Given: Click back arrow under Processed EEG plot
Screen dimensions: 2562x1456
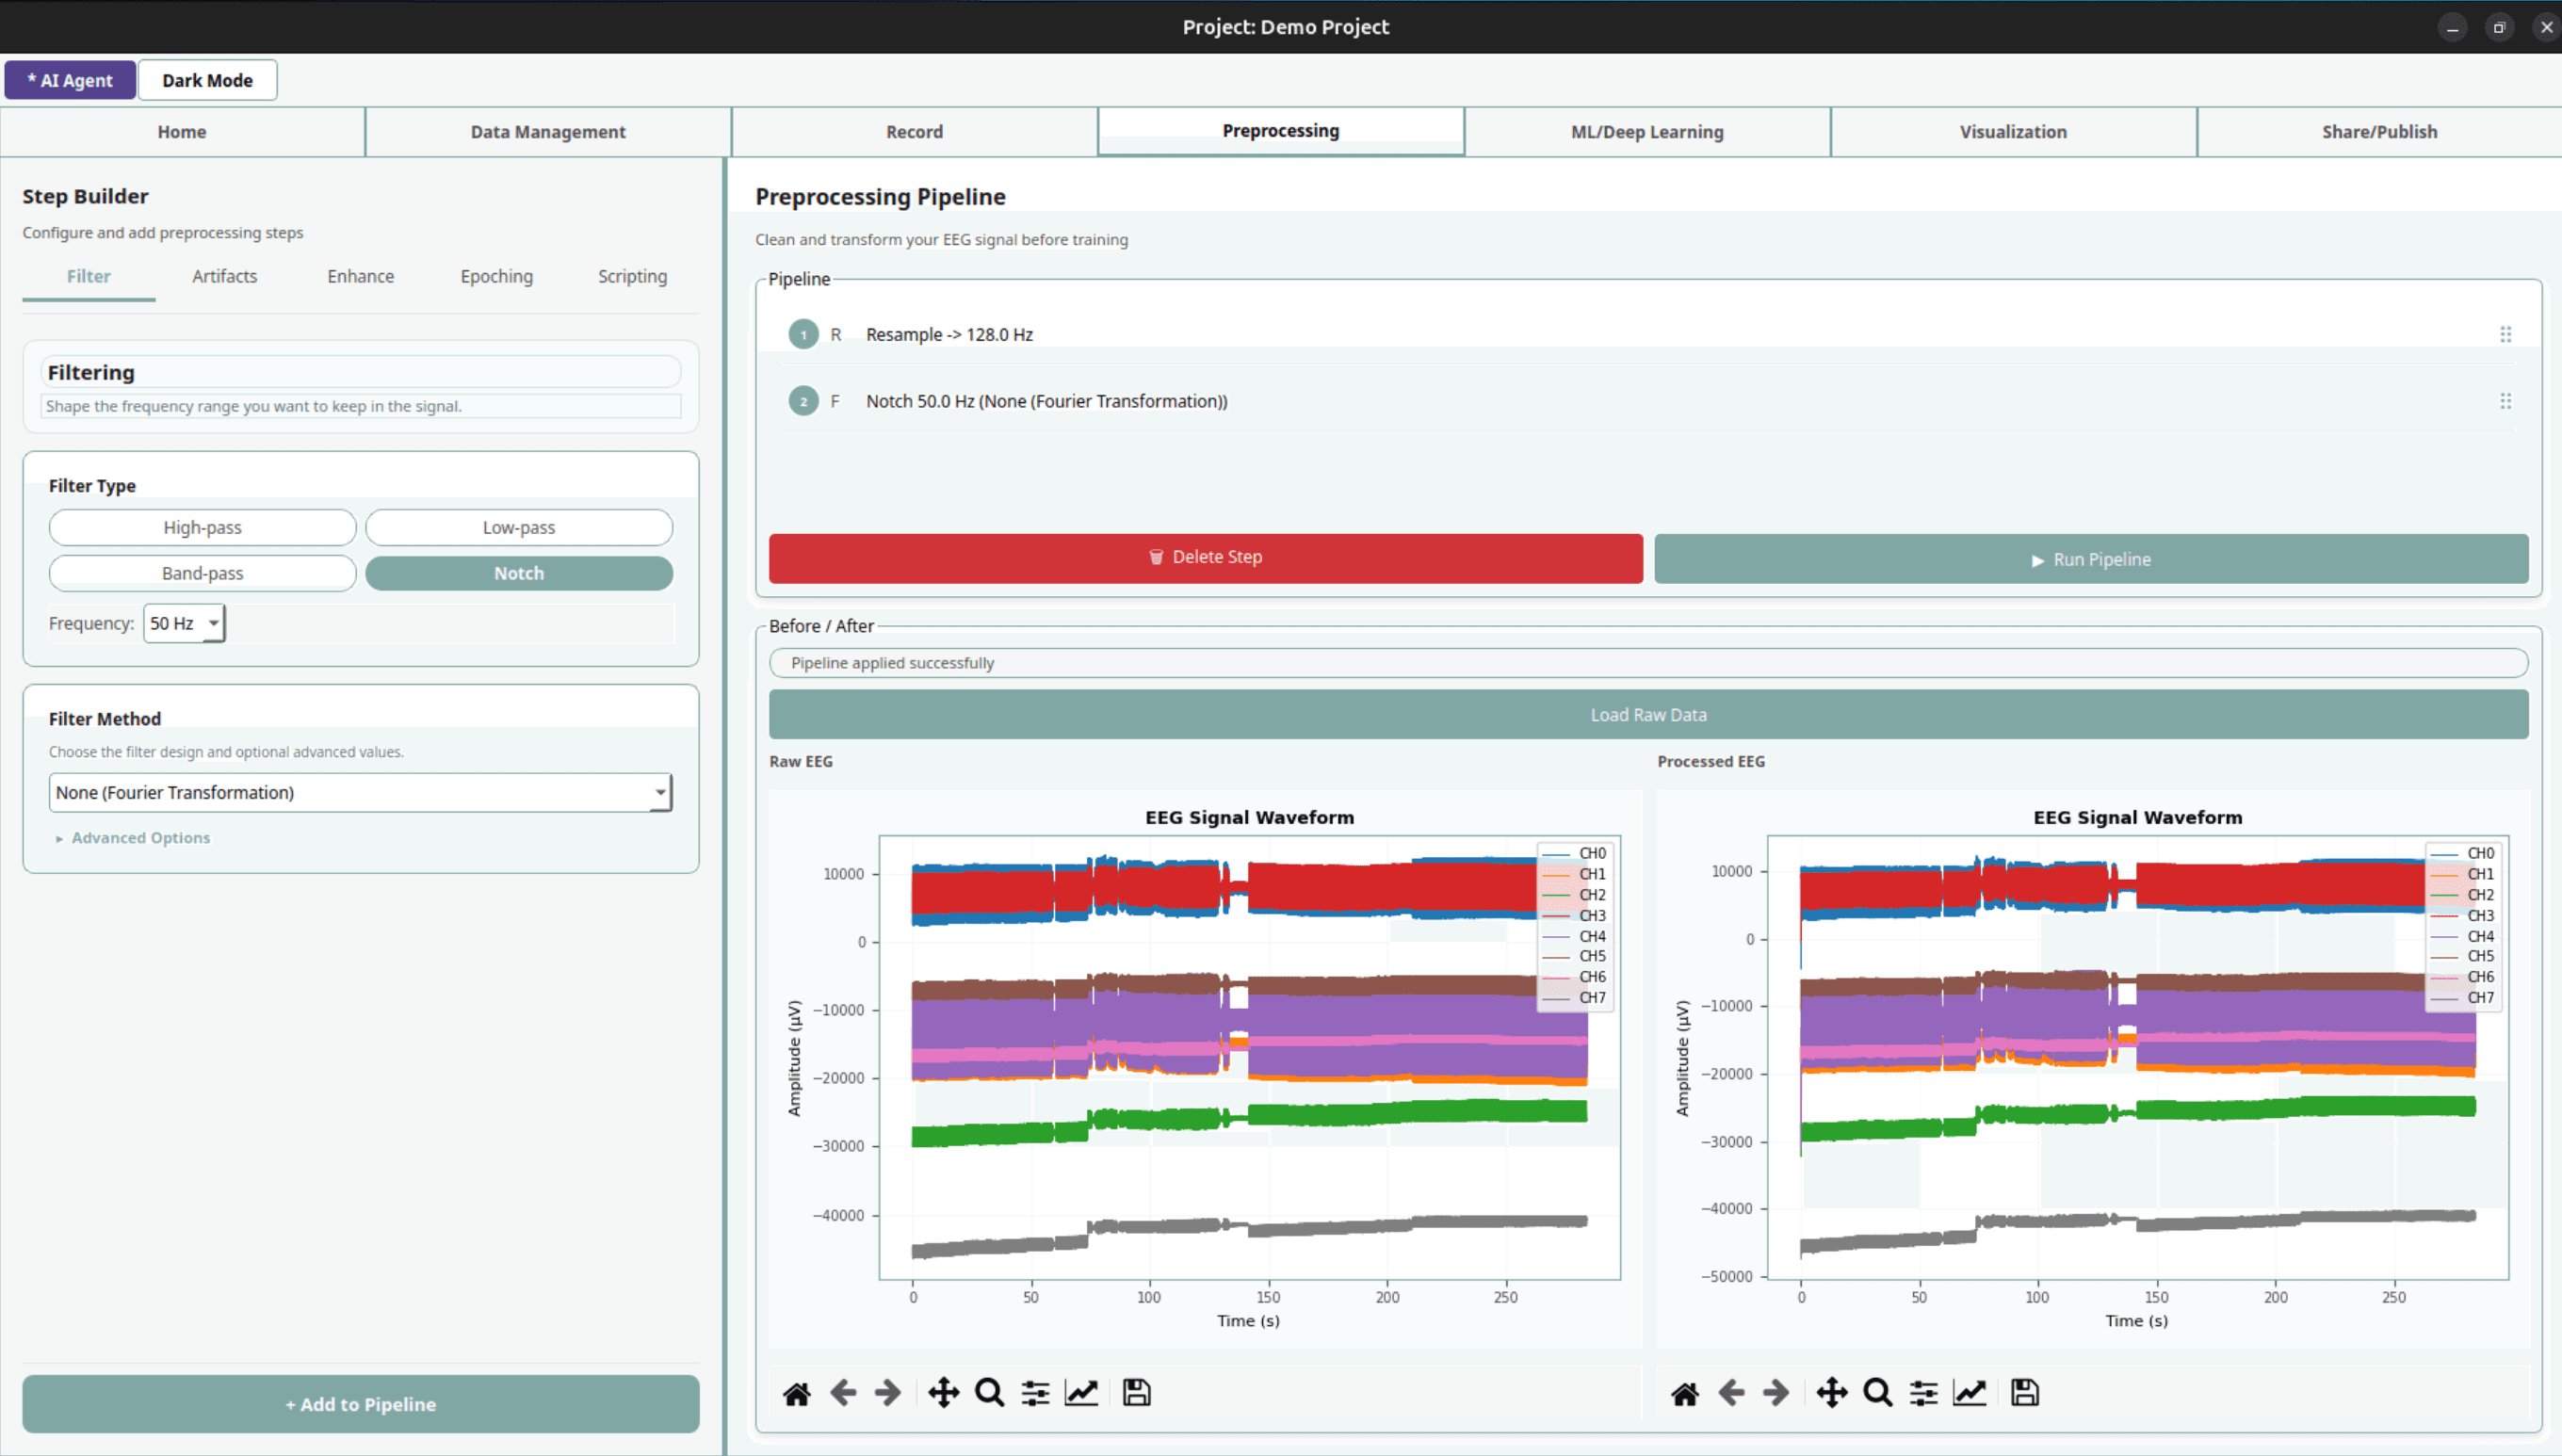Looking at the screenshot, I should point(1730,1393).
